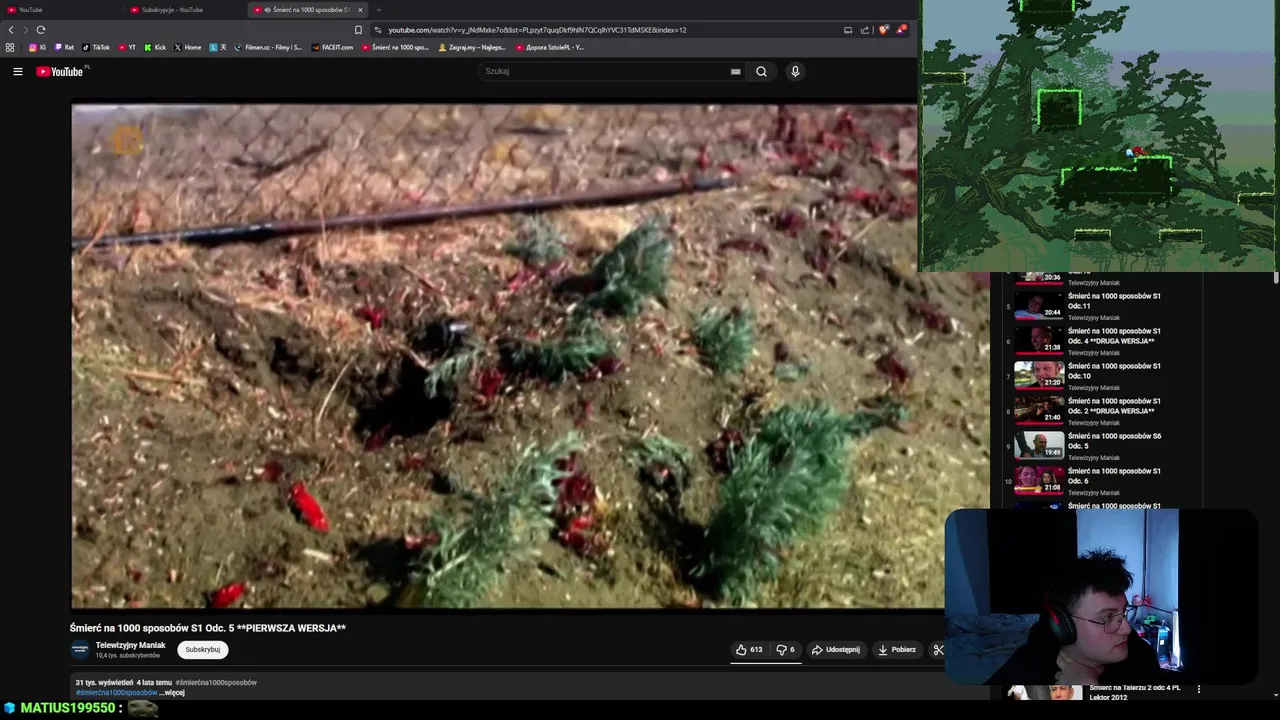Go to YouTube home via the logo

[x=60, y=71]
